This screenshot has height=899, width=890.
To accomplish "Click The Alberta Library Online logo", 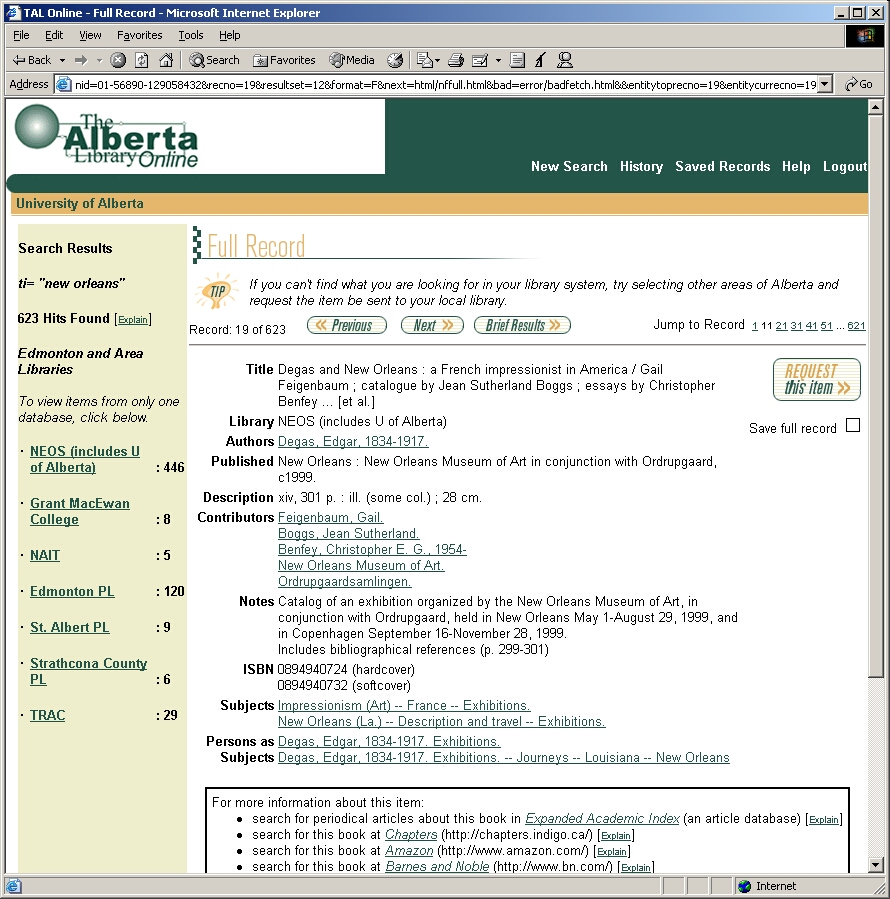I will point(107,136).
